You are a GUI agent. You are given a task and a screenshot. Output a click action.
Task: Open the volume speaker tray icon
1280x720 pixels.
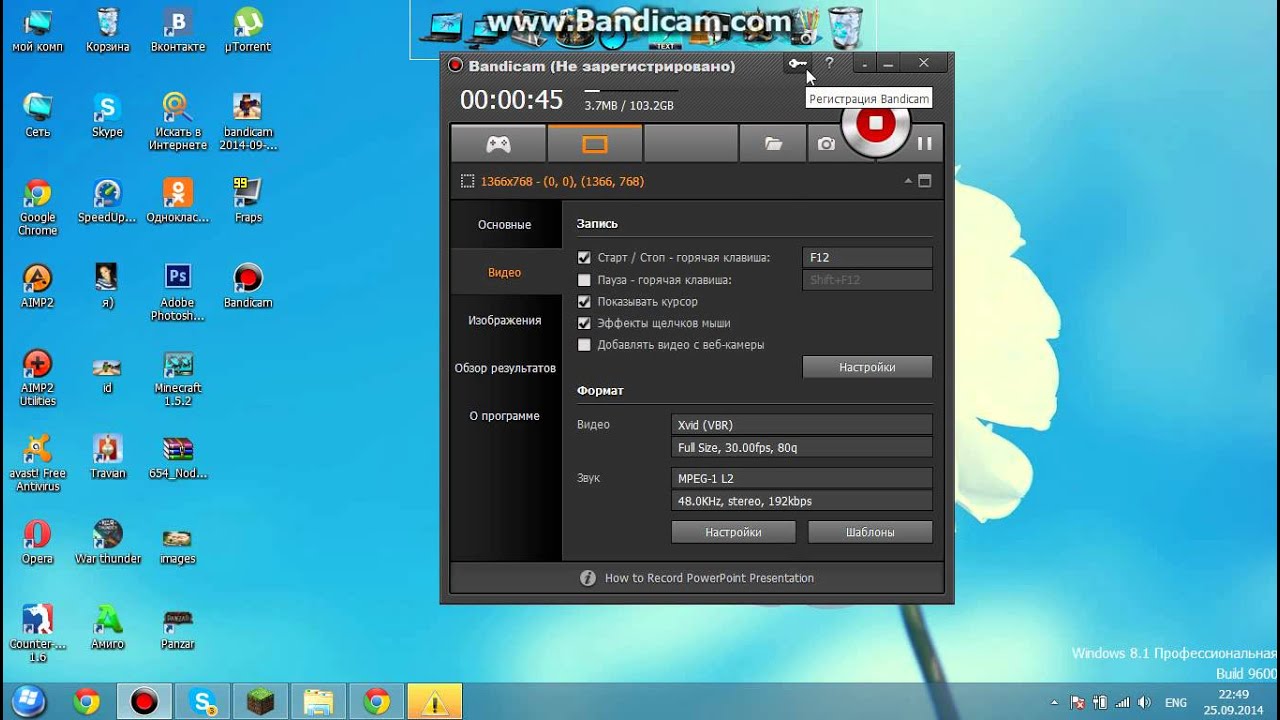click(1144, 703)
